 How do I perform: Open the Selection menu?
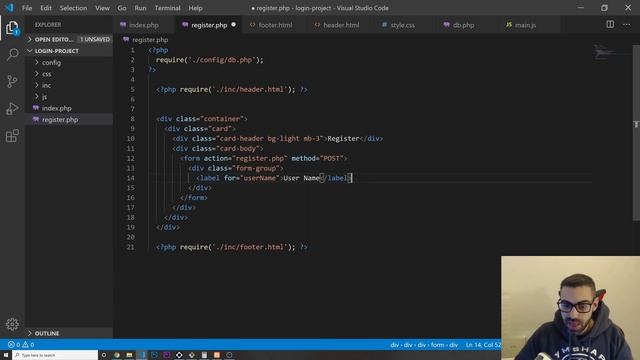coord(73,8)
